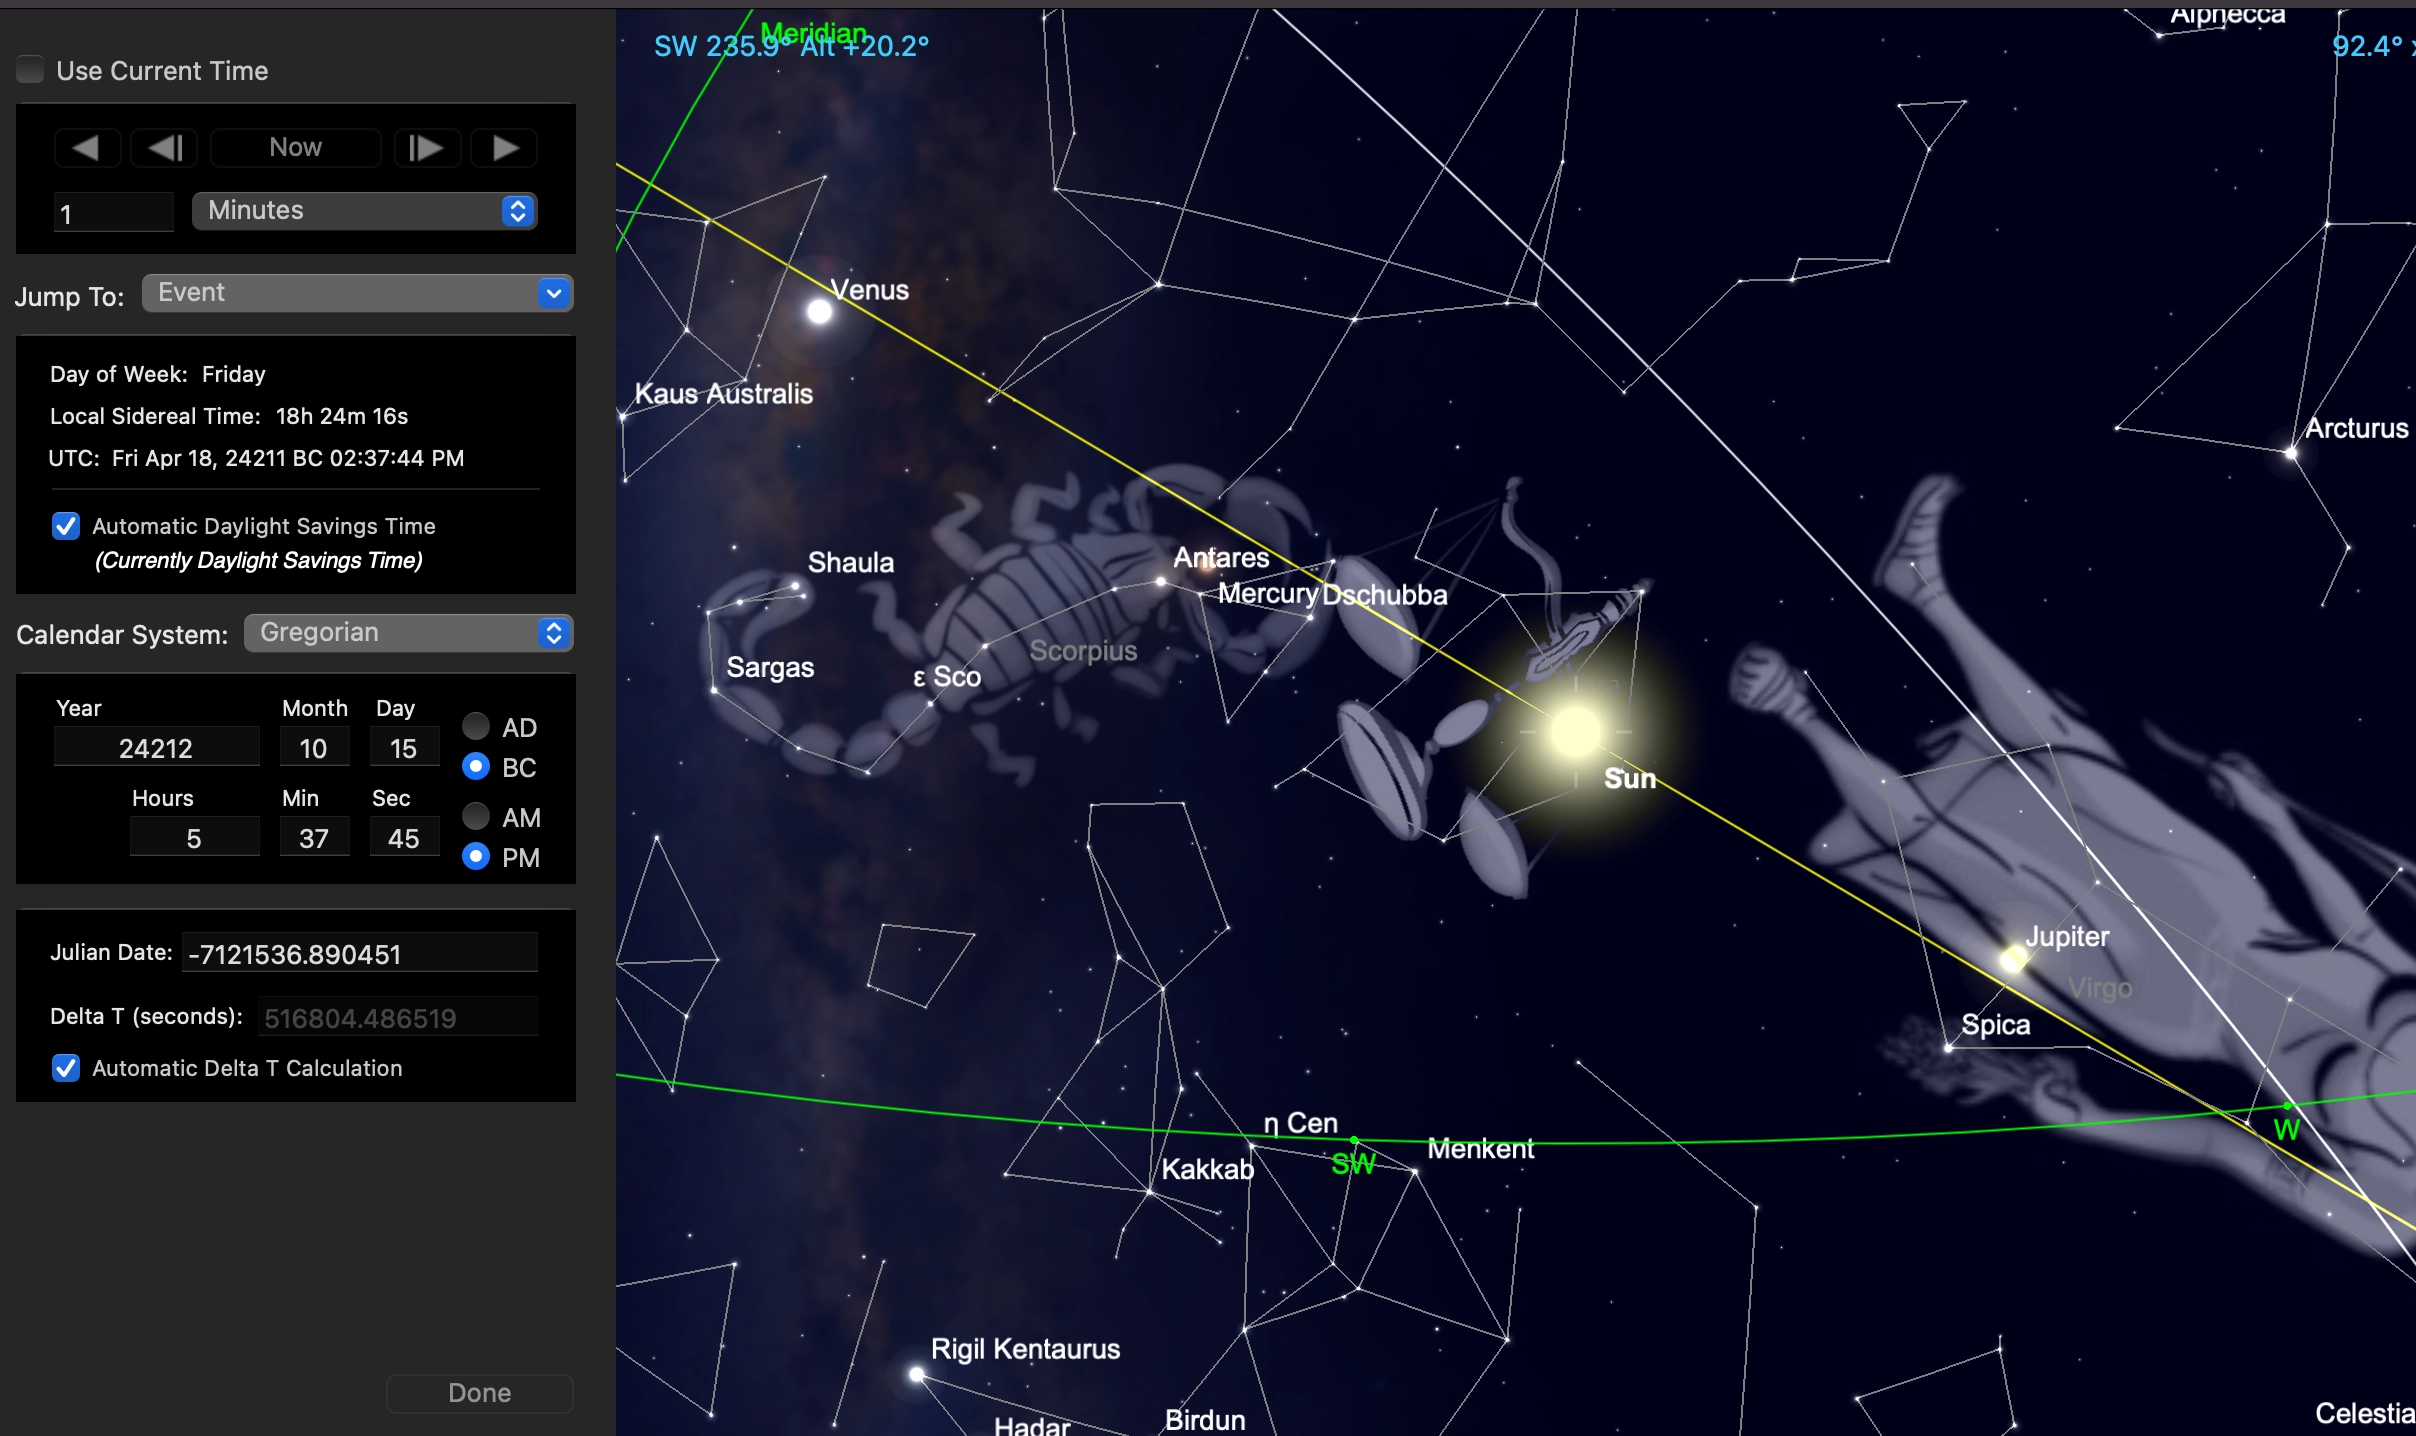Open the Minutes time unit dropdown
2416x1436 pixels.
click(365, 211)
